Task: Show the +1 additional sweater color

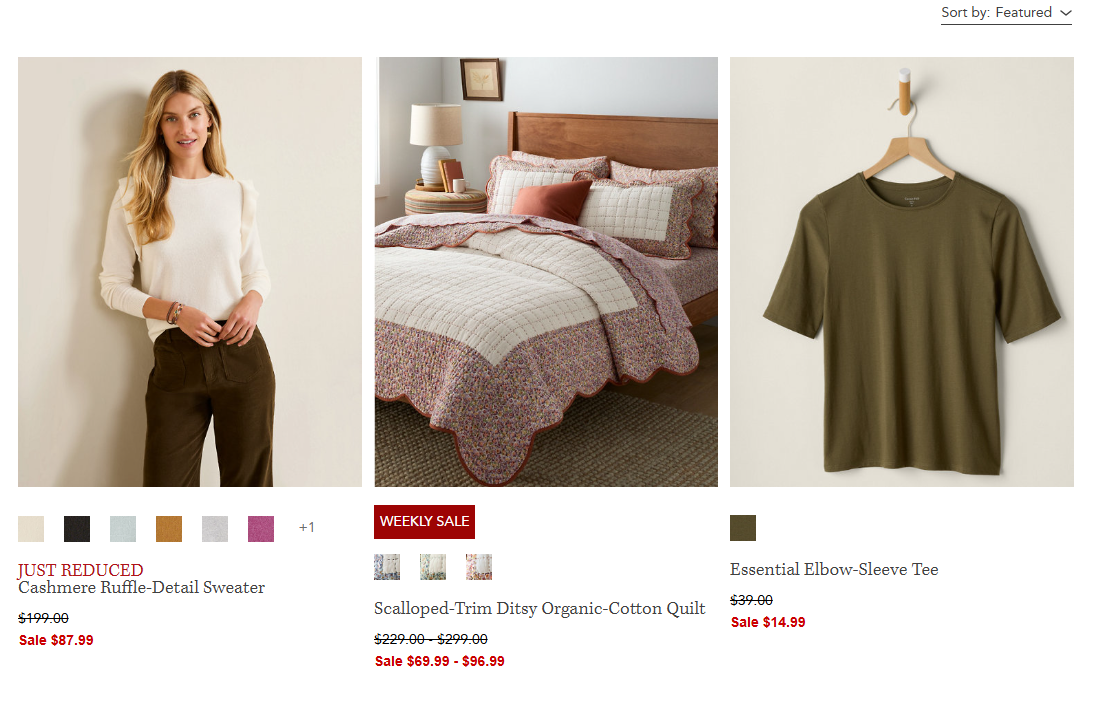Action: [306, 528]
